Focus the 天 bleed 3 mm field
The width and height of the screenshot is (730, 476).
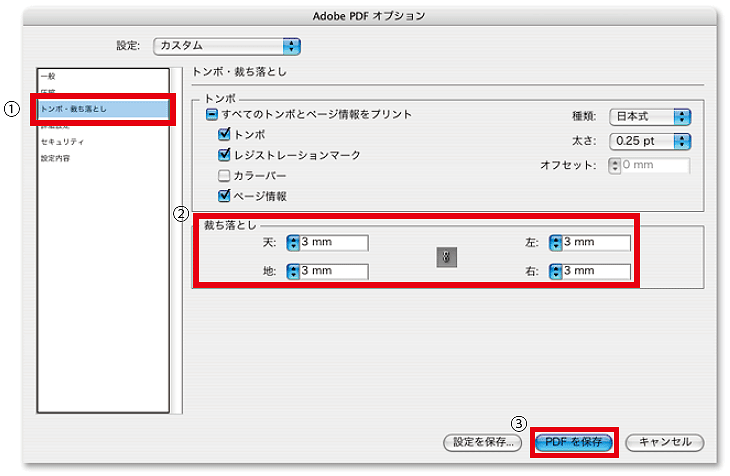(334, 243)
